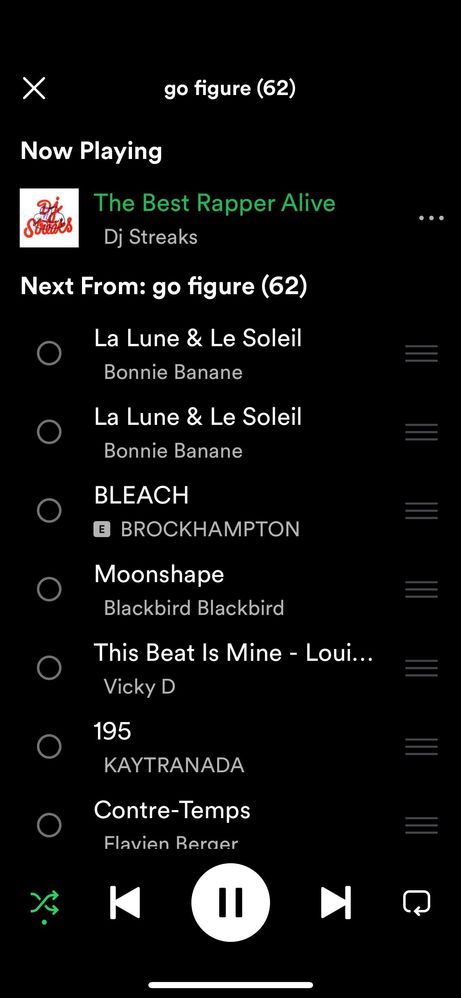Skip to the previous track
Image resolution: width=461 pixels, height=998 pixels.
(125, 903)
